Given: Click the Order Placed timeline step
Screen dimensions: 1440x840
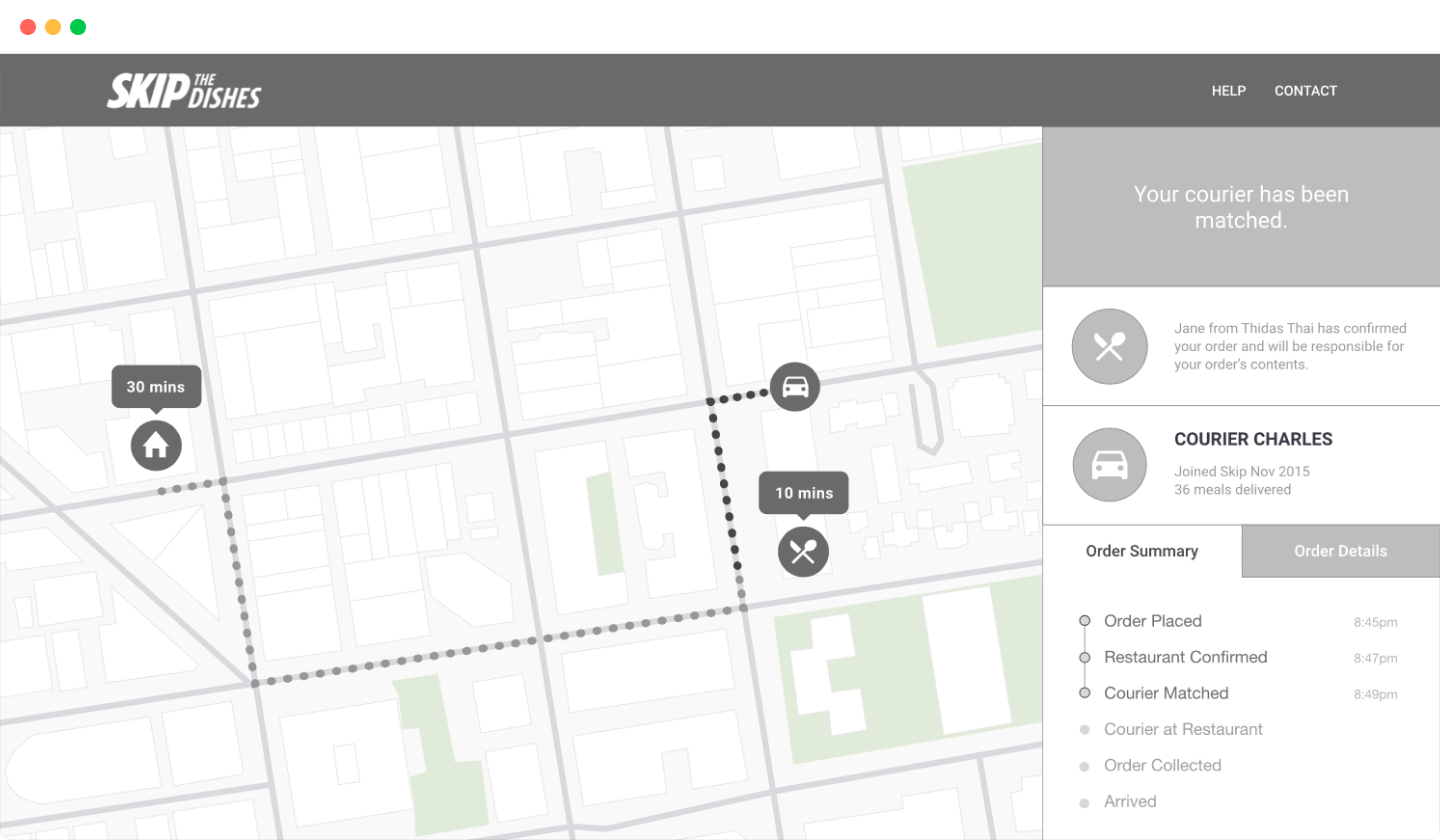Looking at the screenshot, I should [1152, 621].
